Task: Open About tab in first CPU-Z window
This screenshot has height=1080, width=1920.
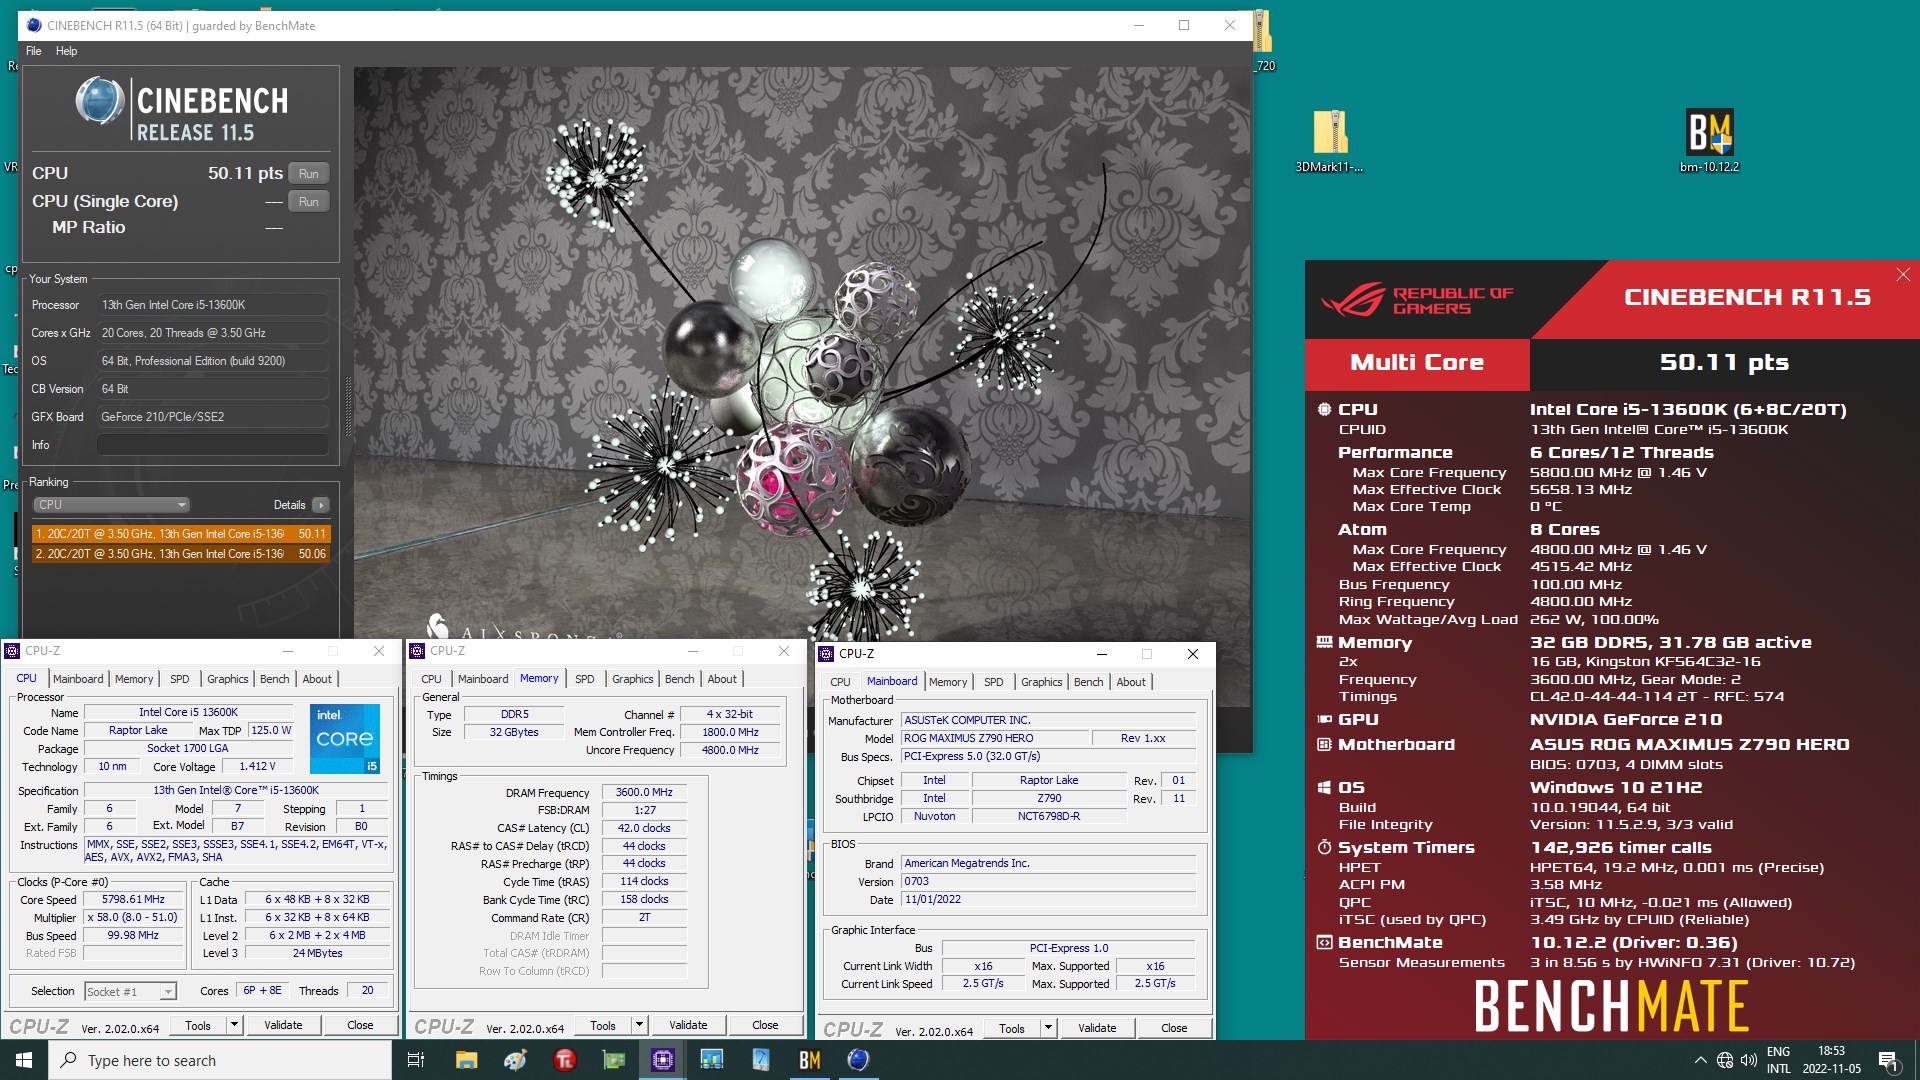Action: tap(317, 679)
